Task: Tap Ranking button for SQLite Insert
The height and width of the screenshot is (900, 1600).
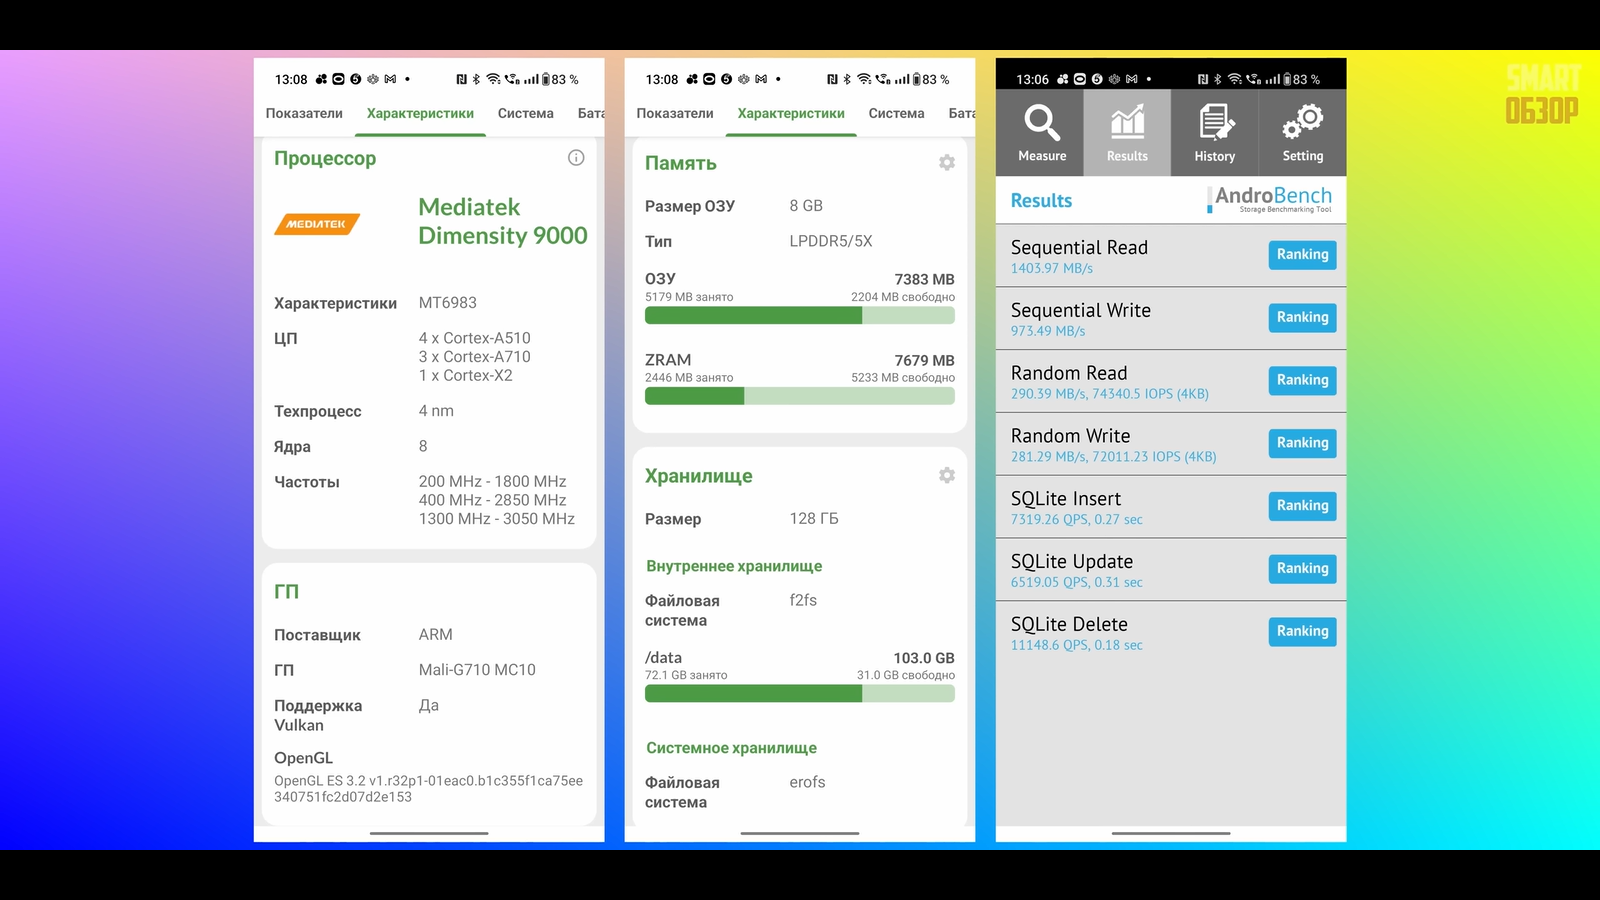Action: (x=1302, y=506)
